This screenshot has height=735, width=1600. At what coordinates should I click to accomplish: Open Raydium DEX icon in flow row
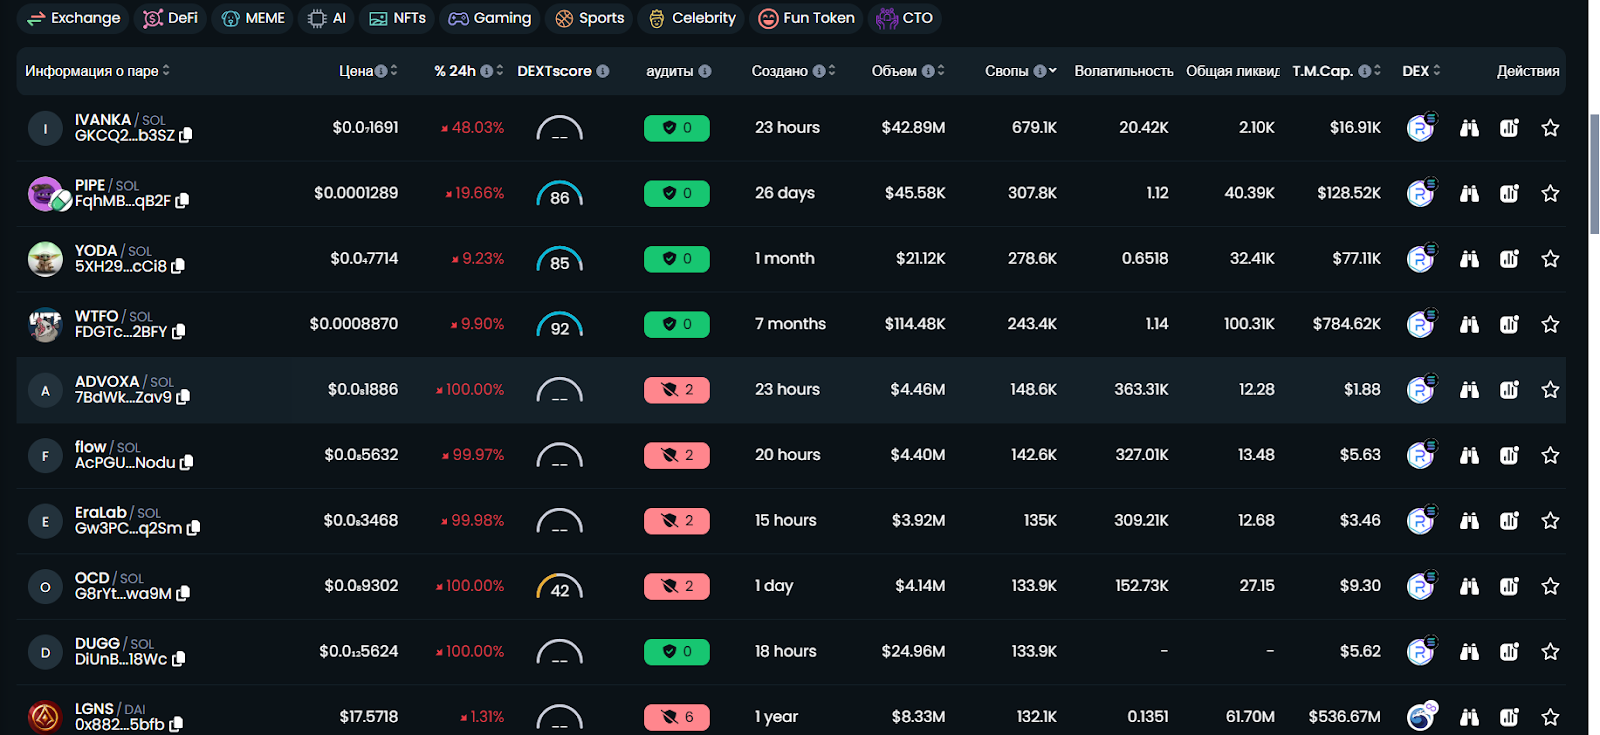click(1421, 455)
